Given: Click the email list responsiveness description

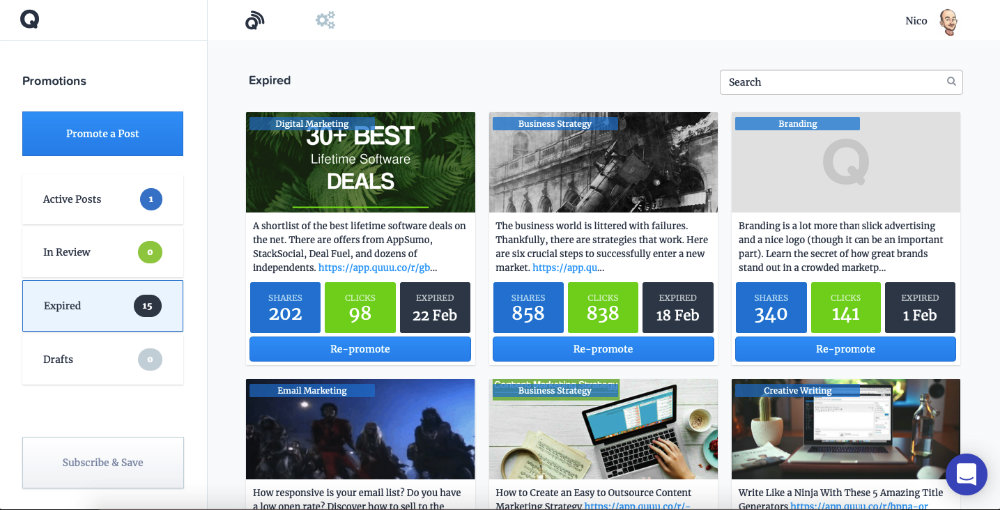Looking at the screenshot, I should [357, 499].
